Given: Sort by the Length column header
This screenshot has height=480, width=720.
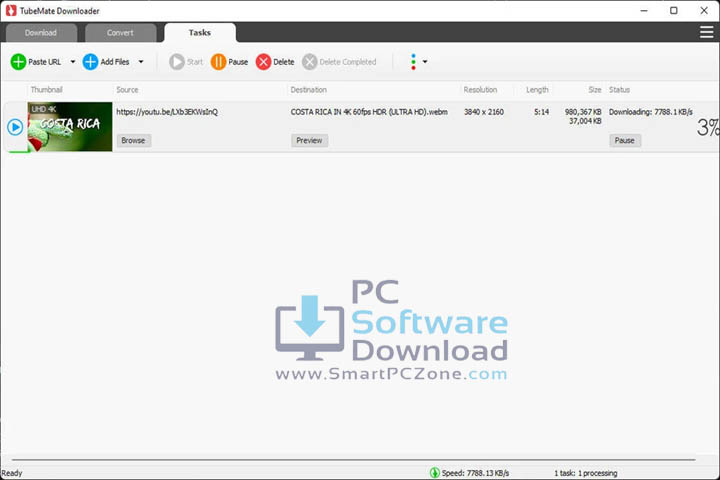Looking at the screenshot, I should click(x=537, y=90).
